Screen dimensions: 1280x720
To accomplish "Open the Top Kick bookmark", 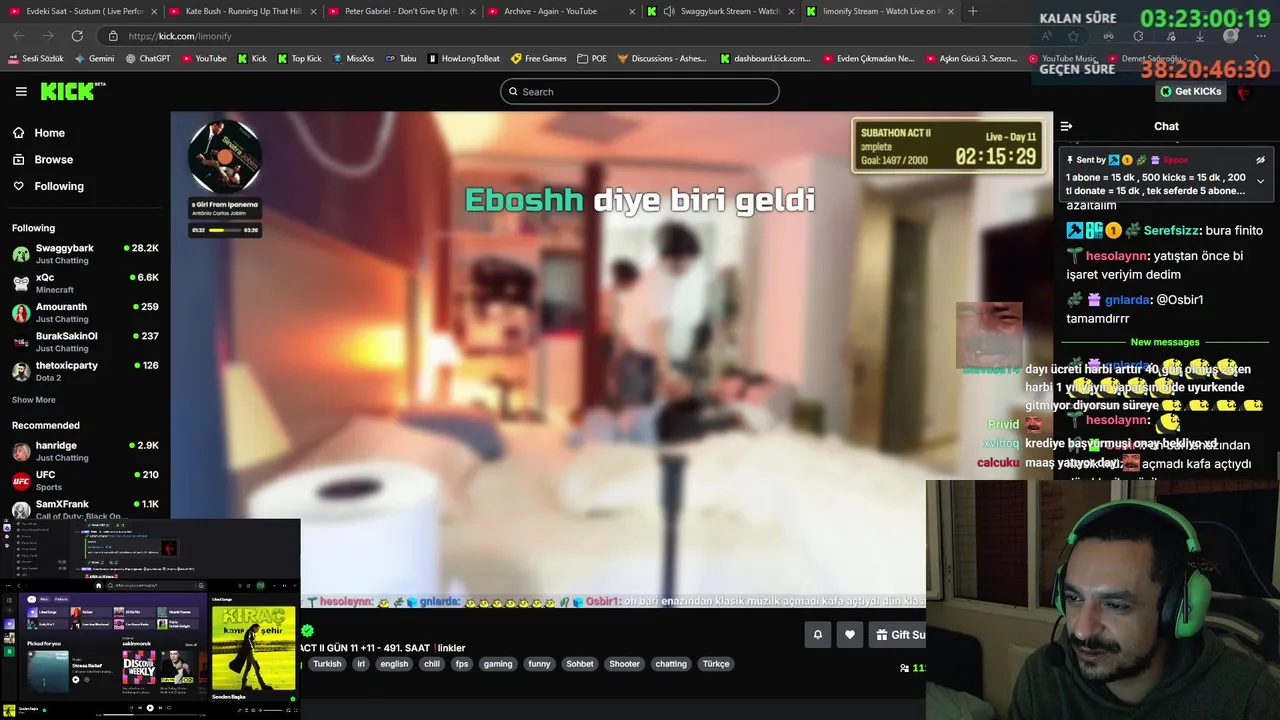I will (x=299, y=58).
